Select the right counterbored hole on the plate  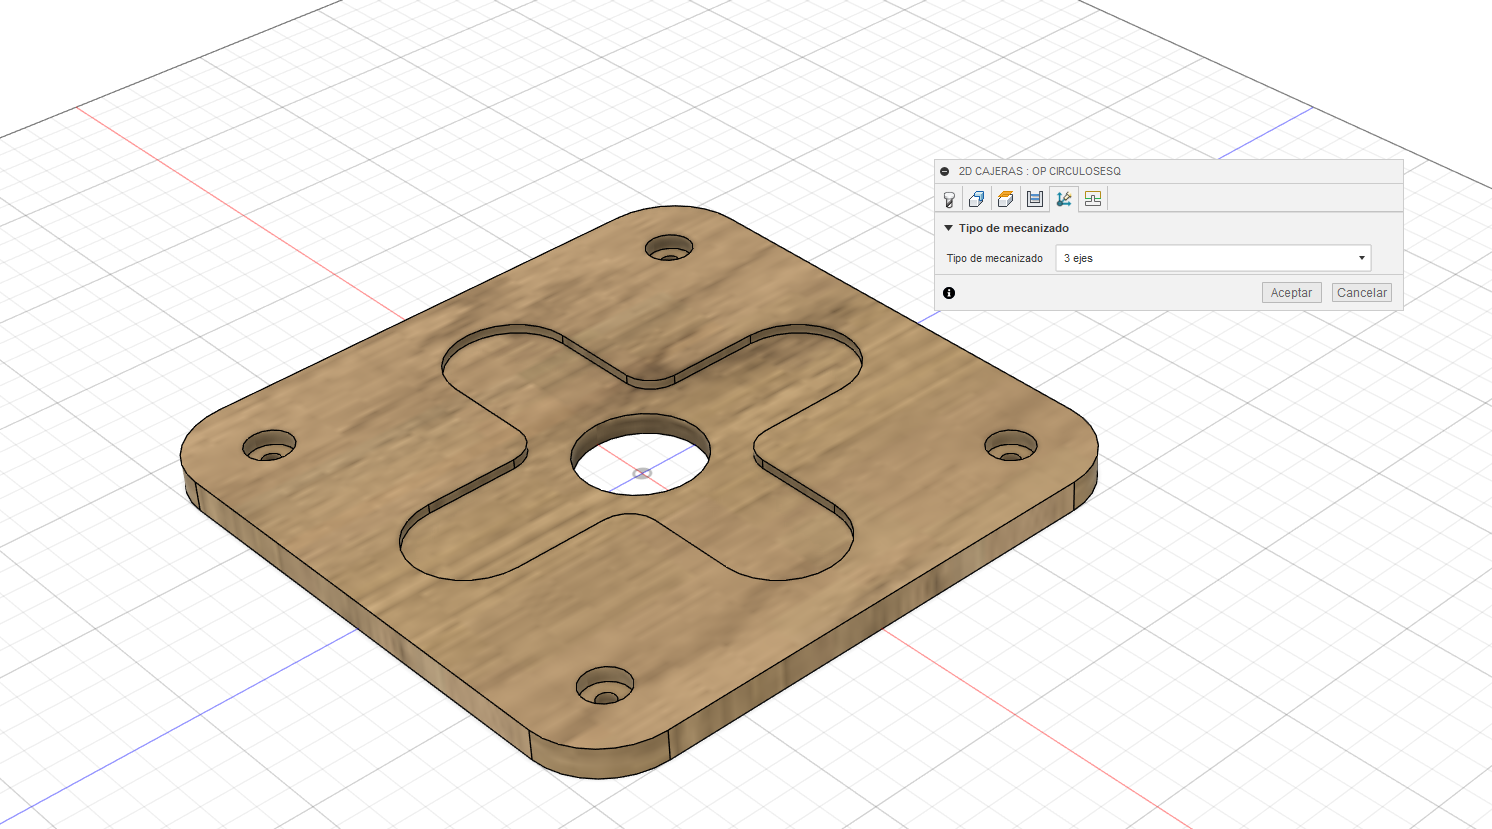pyautogui.click(x=1011, y=445)
